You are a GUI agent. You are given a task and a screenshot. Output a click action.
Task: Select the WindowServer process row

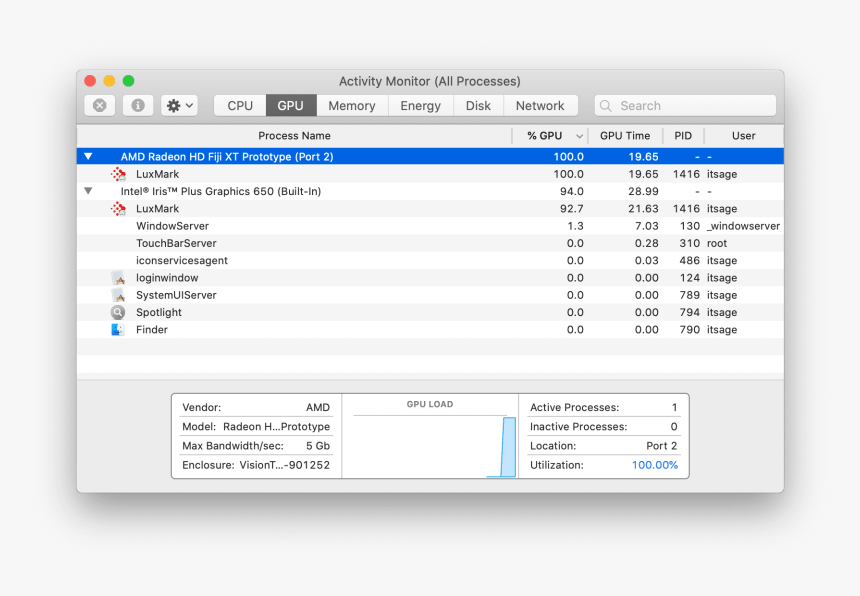(430, 226)
